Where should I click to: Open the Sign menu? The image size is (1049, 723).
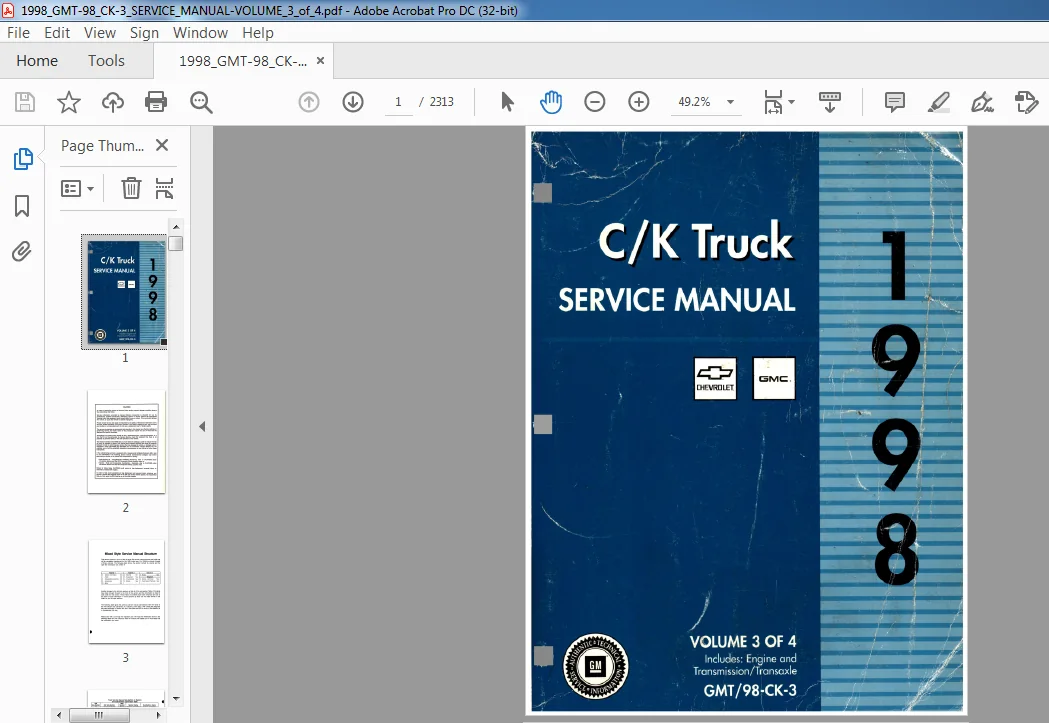pos(144,33)
